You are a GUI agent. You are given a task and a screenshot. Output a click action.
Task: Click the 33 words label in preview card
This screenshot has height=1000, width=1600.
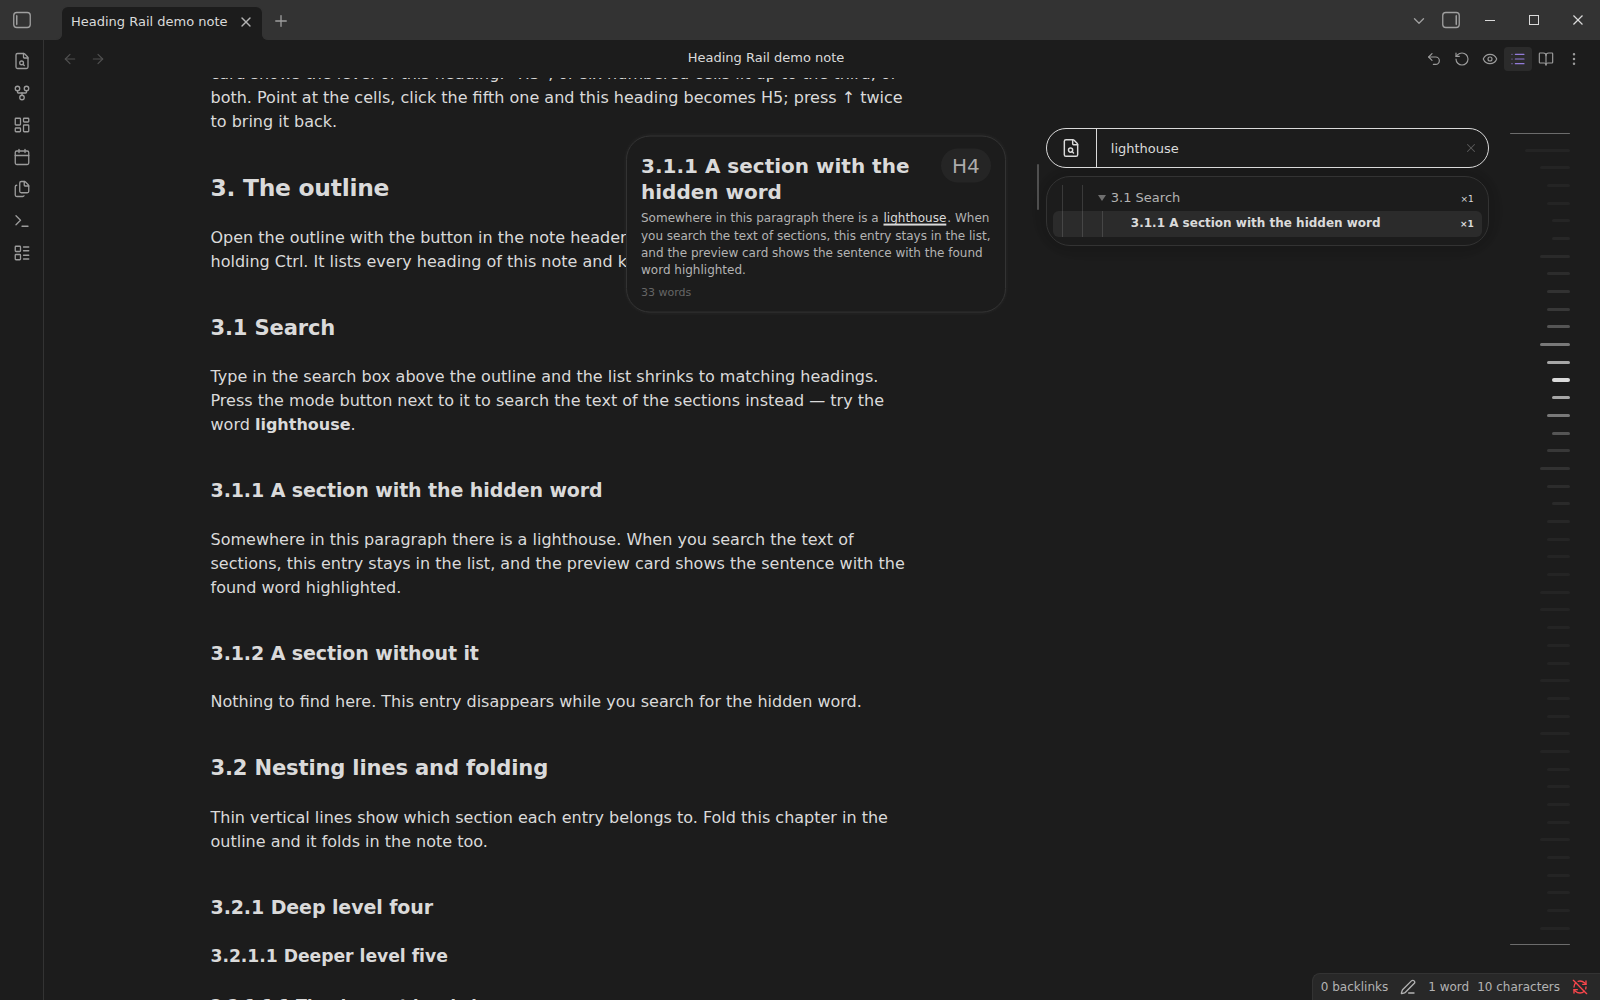(x=666, y=293)
